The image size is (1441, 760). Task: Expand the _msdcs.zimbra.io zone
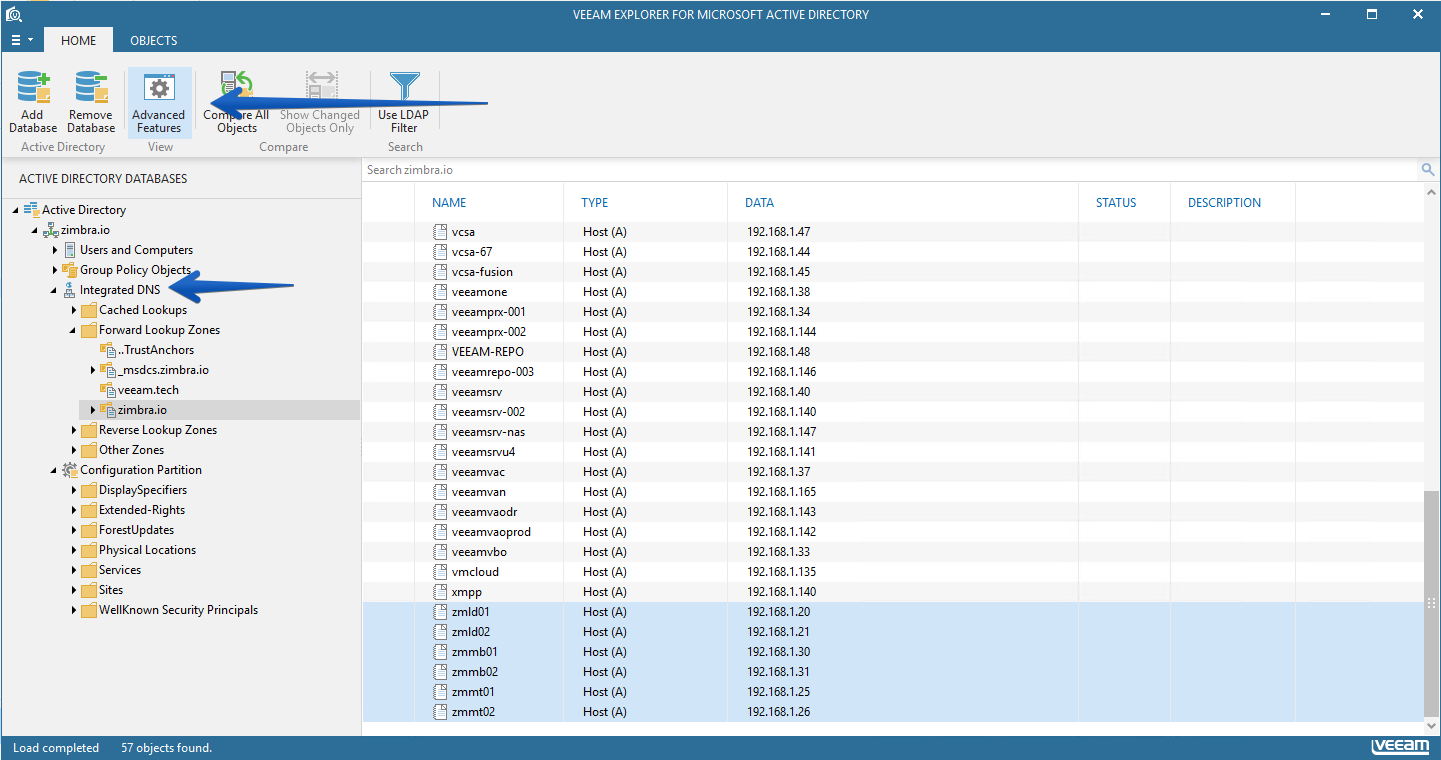pos(93,370)
